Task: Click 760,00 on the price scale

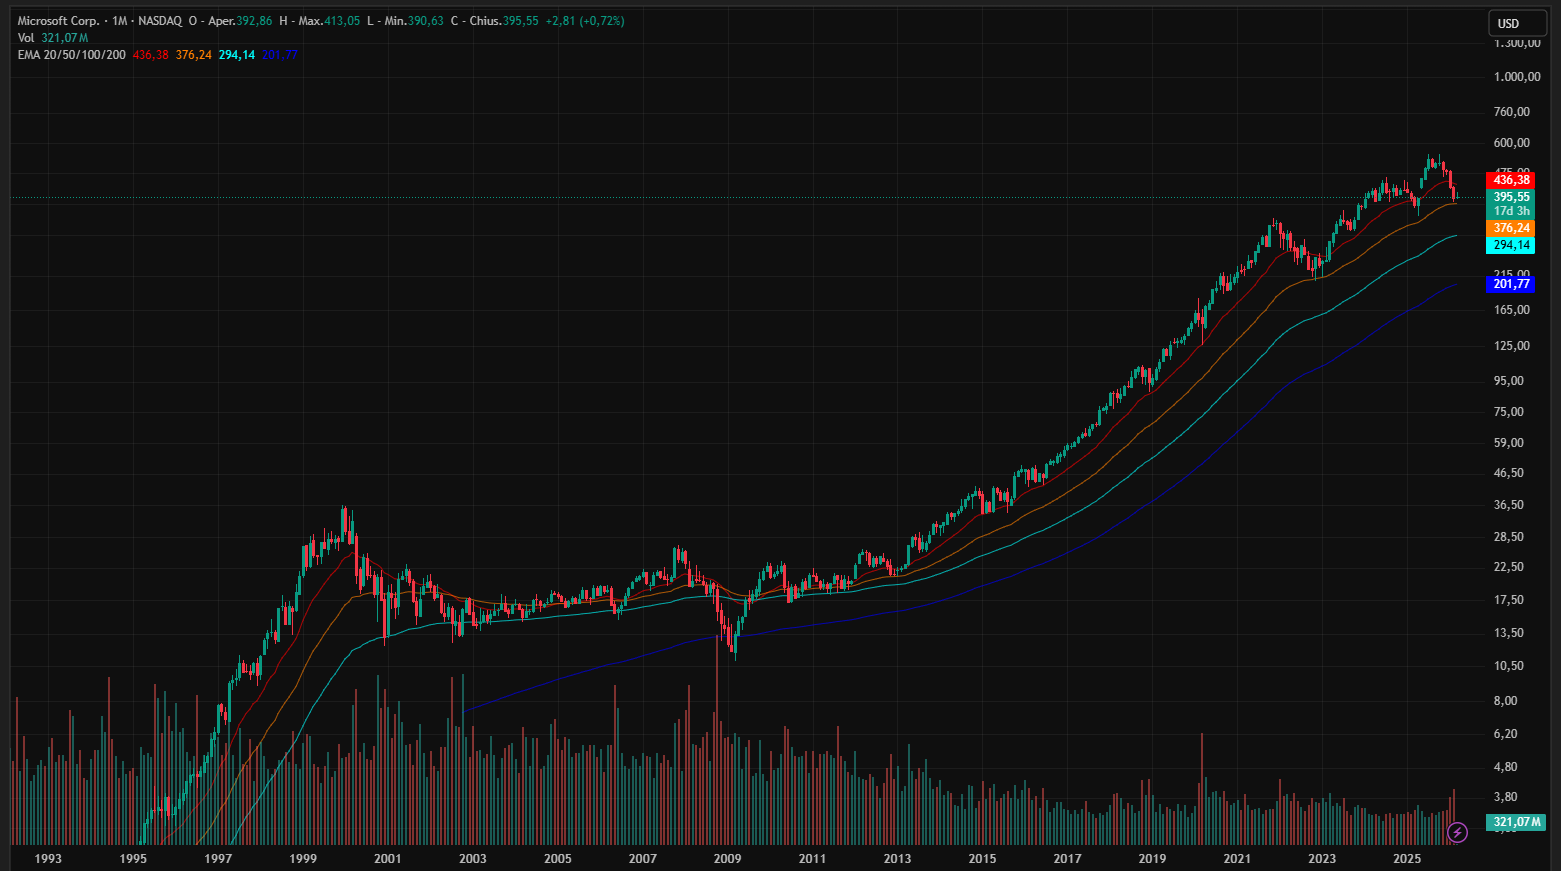Action: tap(1512, 112)
